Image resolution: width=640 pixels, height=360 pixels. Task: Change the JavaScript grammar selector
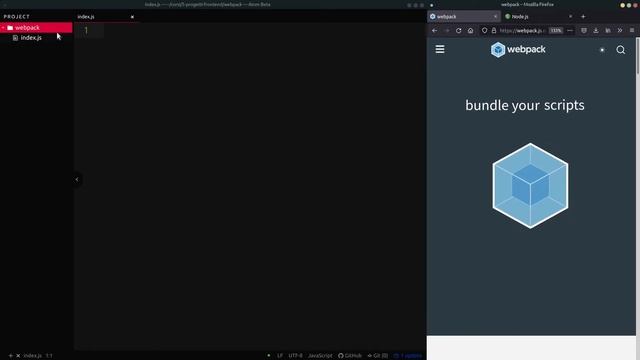[x=320, y=356]
